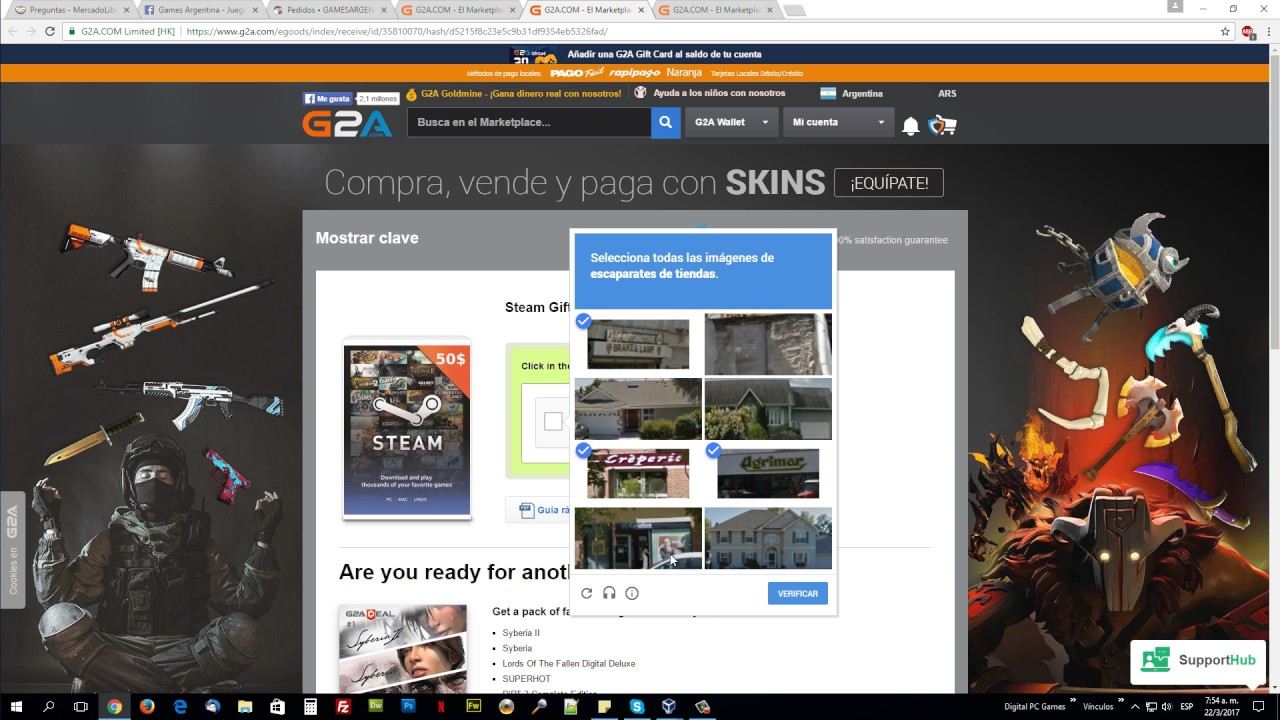
Task: Click the Syberia G2A Deal thumbnail
Action: [404, 649]
